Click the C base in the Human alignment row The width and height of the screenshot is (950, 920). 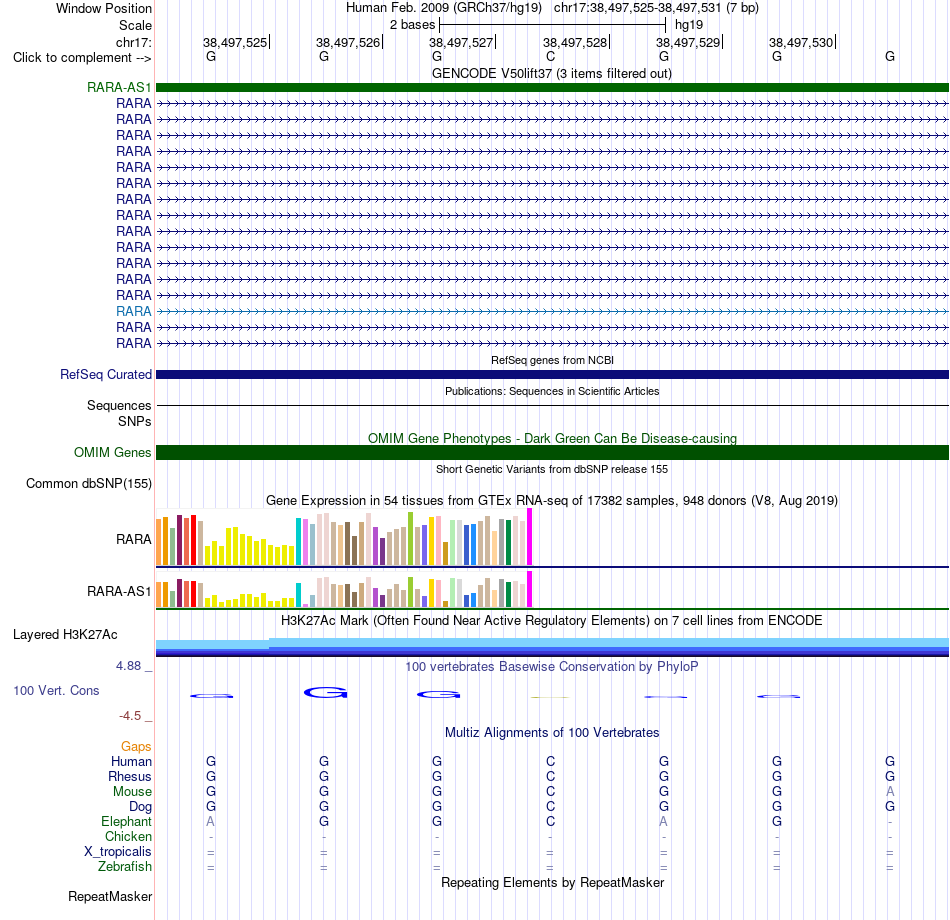coord(550,762)
